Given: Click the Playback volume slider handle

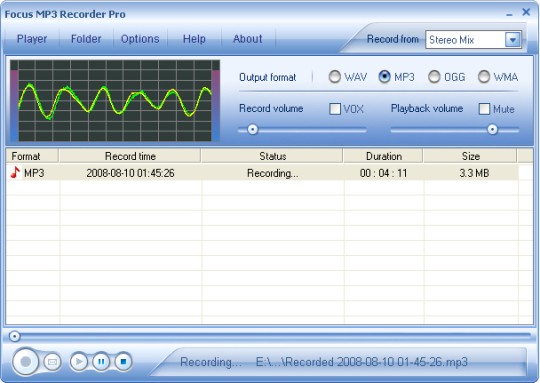Looking at the screenshot, I should point(492,130).
